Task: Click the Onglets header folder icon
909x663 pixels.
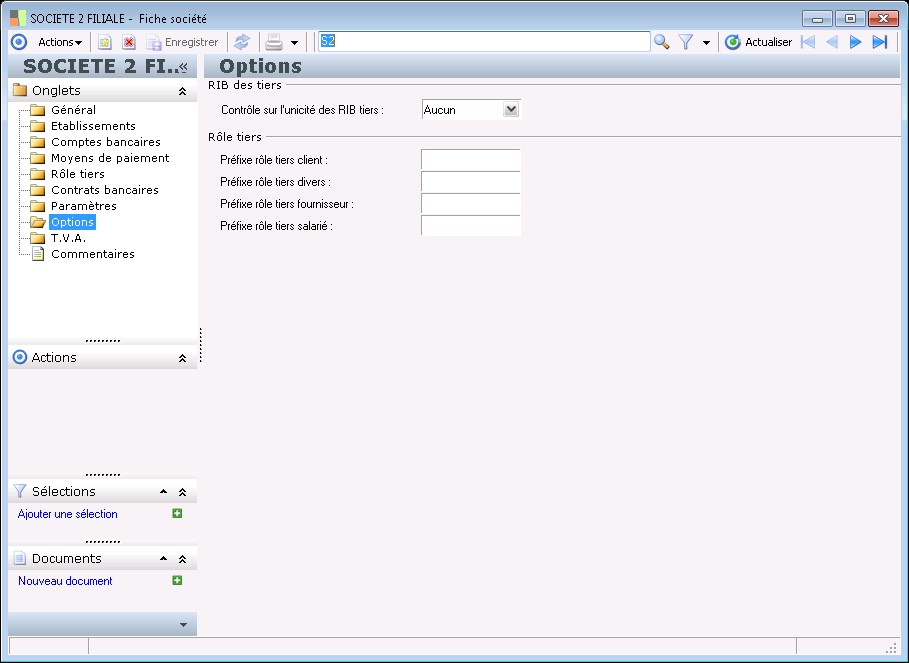Action: tap(20, 90)
